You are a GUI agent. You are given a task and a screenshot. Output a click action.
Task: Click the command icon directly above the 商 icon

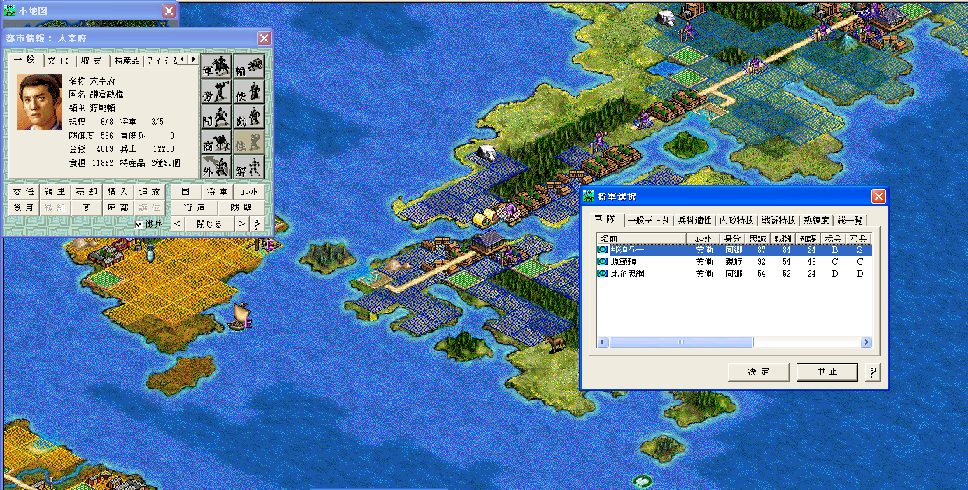tap(217, 117)
